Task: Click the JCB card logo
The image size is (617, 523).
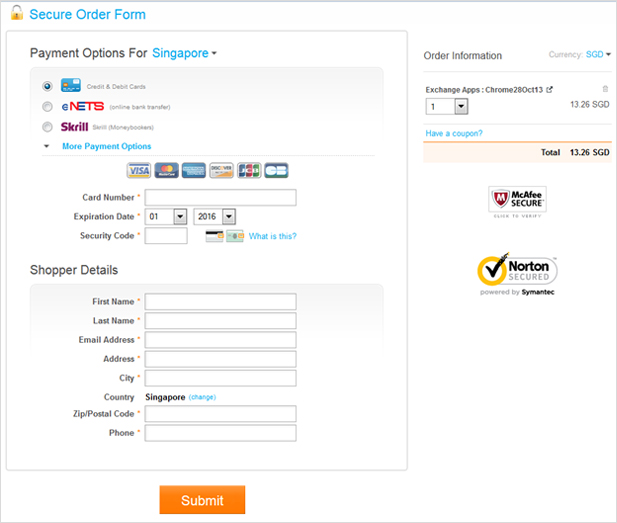Action: point(249,170)
